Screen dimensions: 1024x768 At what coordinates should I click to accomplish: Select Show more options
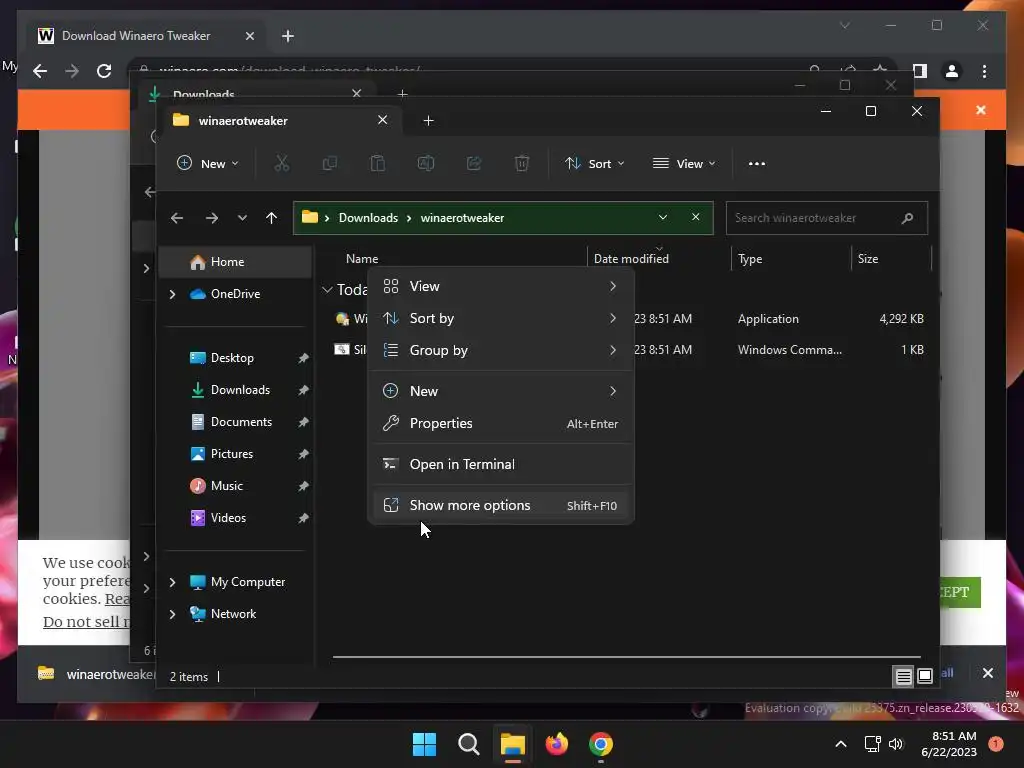(501, 505)
